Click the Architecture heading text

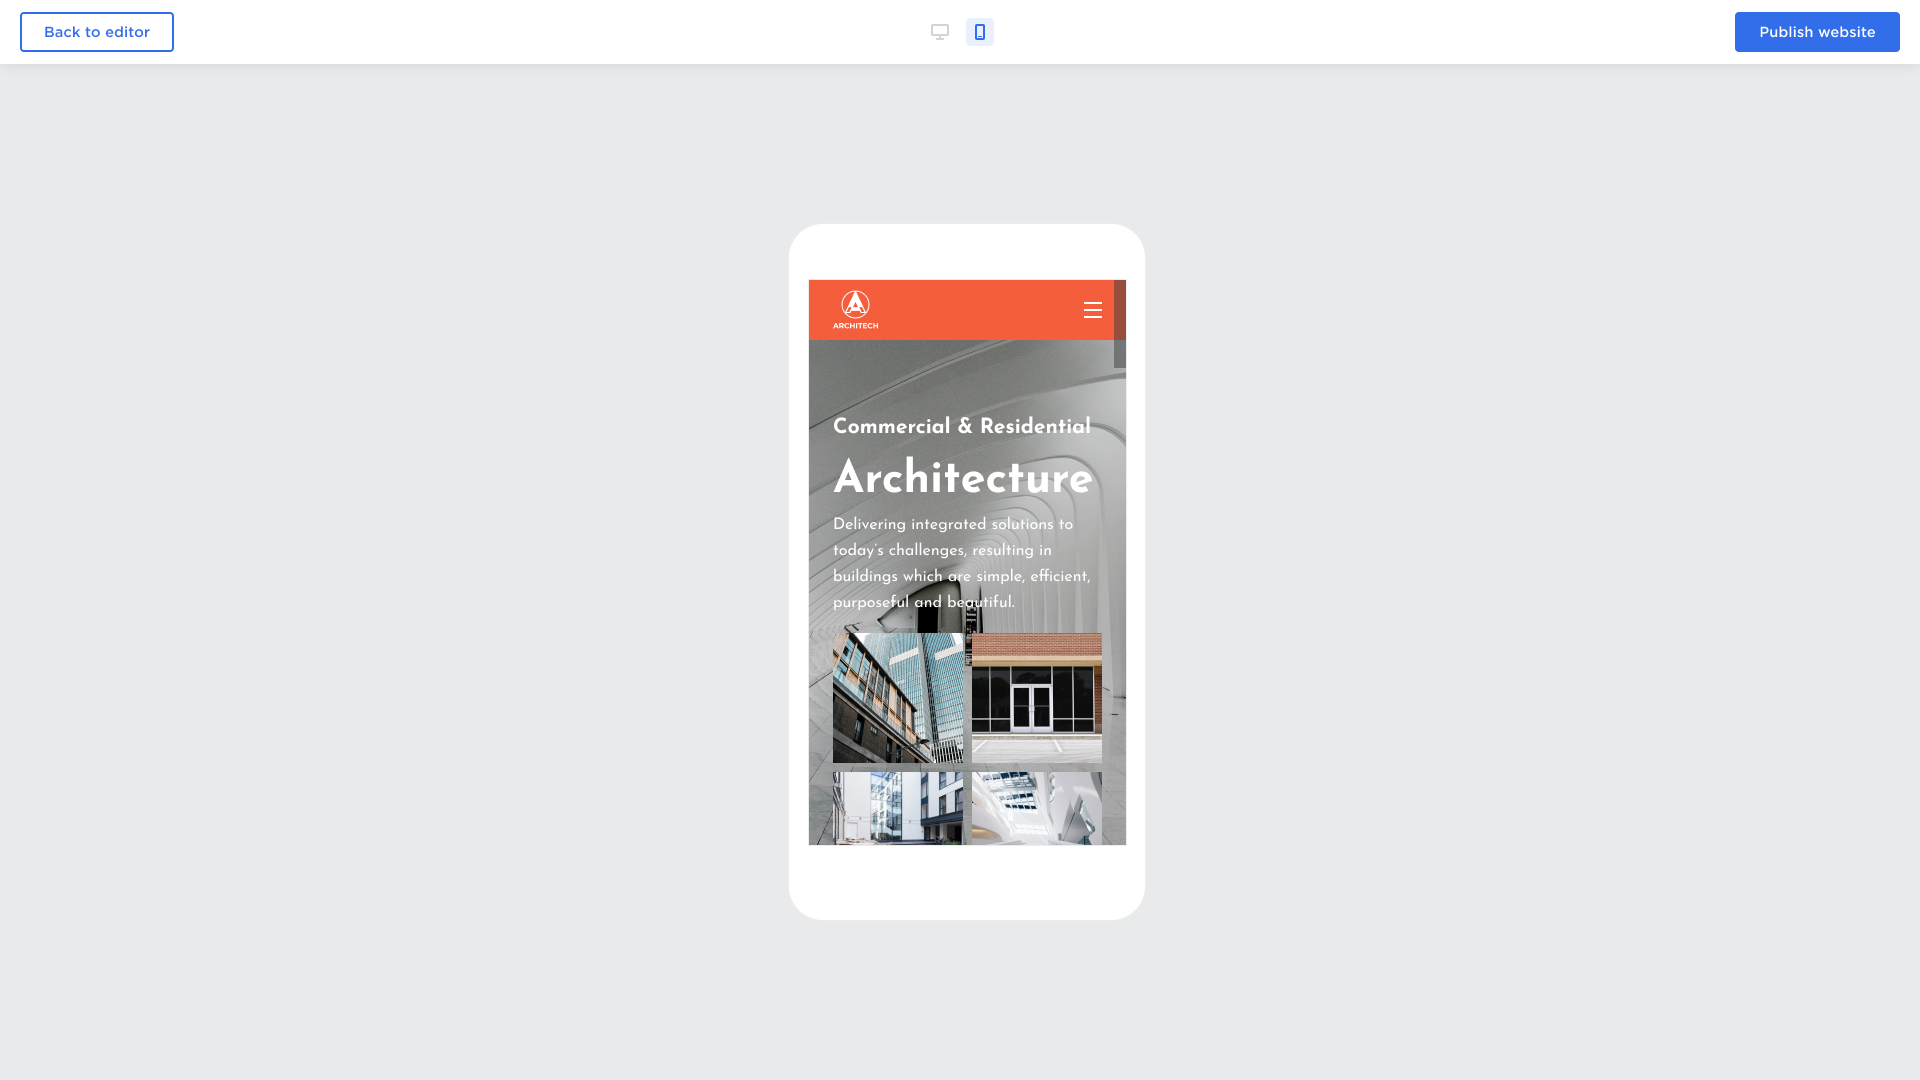pos(962,479)
